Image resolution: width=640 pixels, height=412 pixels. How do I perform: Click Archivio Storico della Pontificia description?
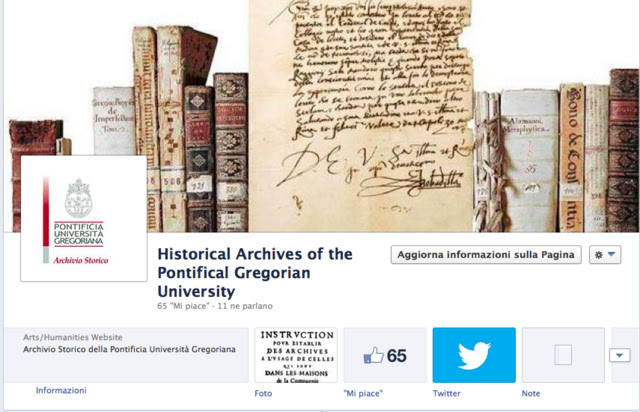click(129, 350)
